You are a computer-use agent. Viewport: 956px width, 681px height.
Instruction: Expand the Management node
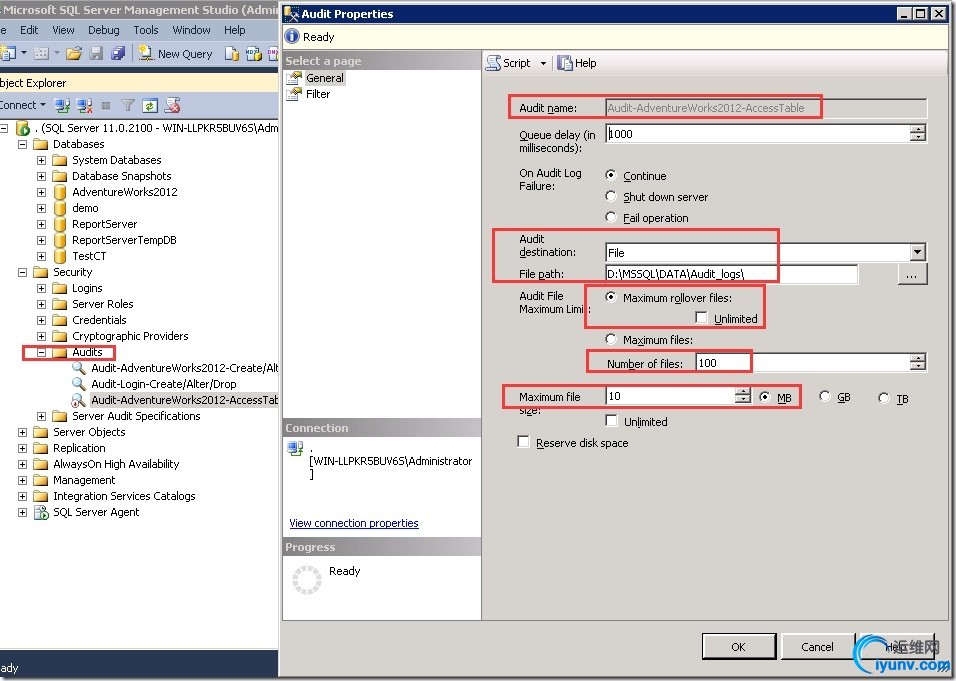pos(23,480)
